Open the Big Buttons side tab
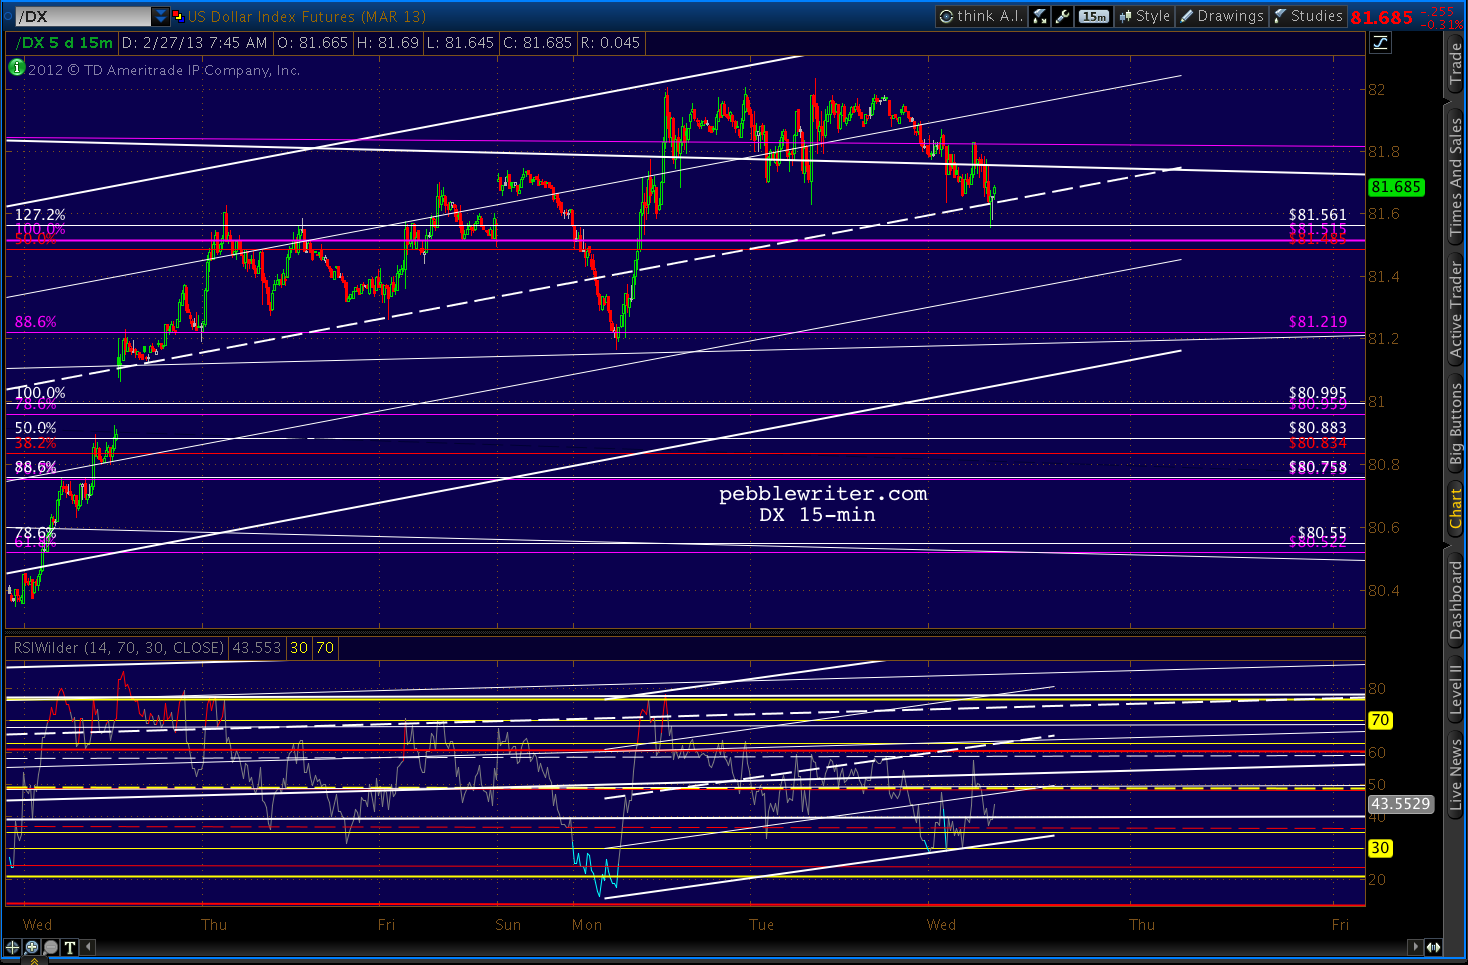 click(x=1456, y=424)
